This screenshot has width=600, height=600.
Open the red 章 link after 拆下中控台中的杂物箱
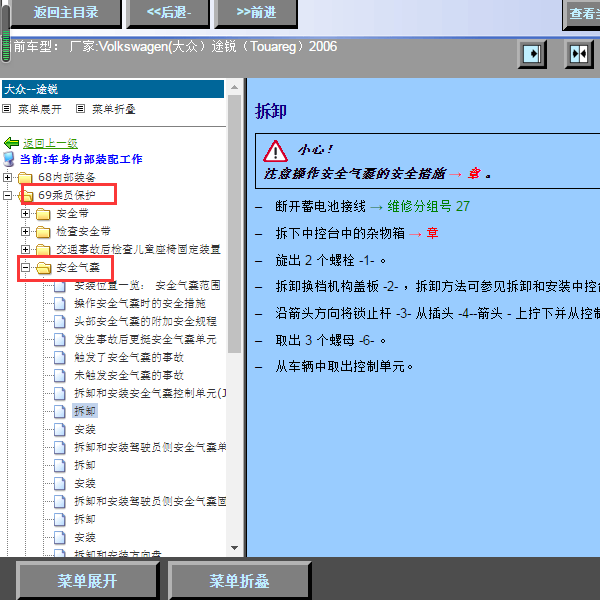(x=432, y=233)
